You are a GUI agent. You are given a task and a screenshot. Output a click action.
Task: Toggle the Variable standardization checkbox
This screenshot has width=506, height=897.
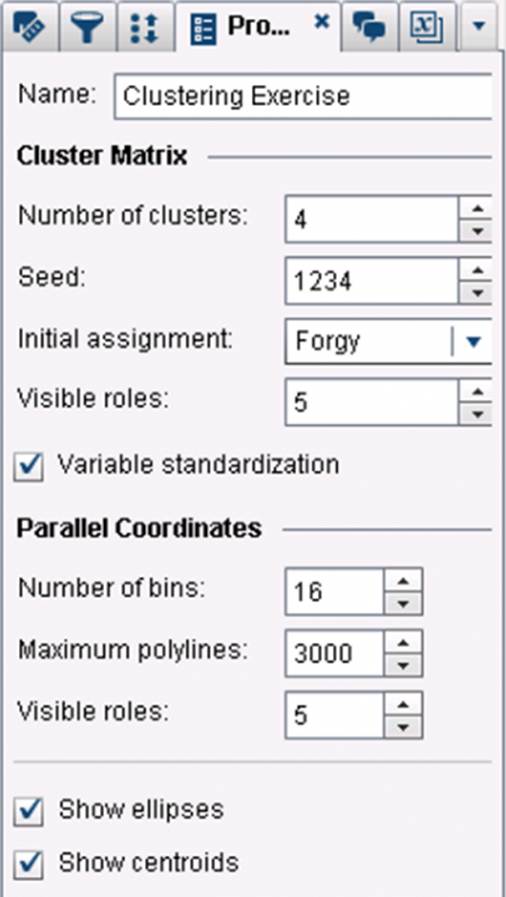tap(29, 466)
